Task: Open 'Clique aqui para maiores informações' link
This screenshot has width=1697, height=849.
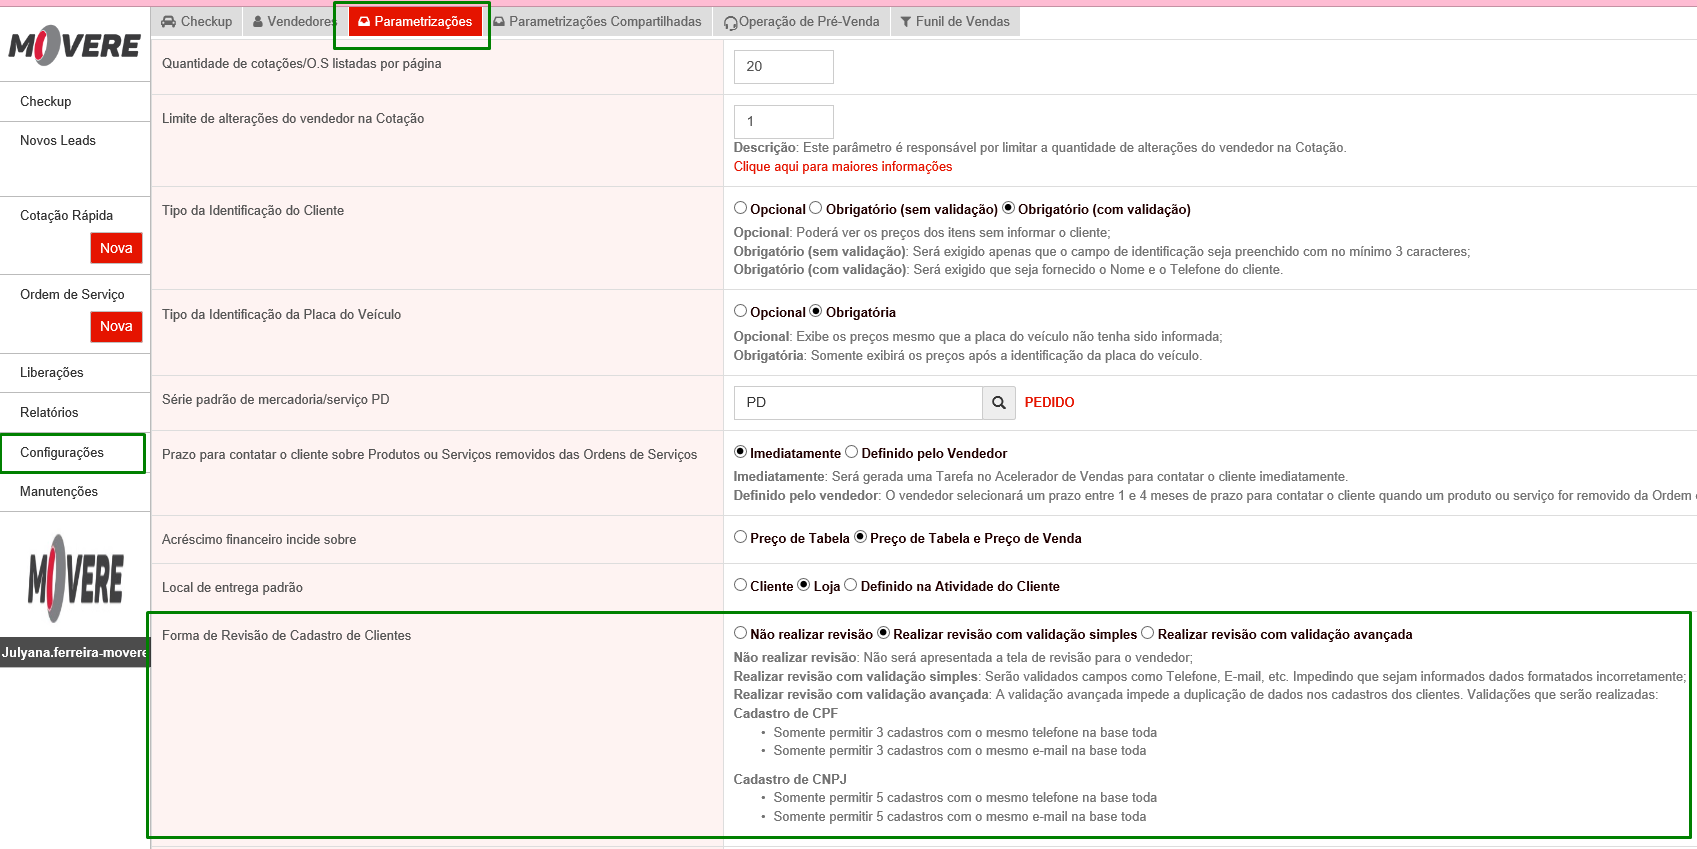Action: pyautogui.click(x=843, y=167)
